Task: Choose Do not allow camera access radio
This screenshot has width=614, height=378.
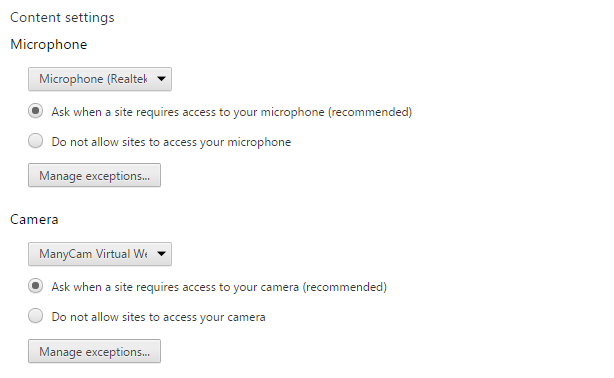Action: 36,316
